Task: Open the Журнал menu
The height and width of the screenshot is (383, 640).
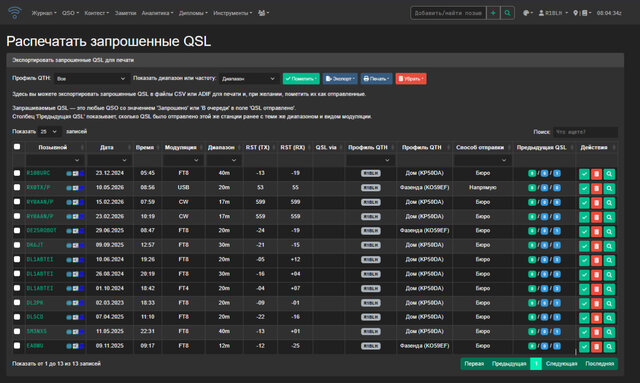Action: pos(44,13)
